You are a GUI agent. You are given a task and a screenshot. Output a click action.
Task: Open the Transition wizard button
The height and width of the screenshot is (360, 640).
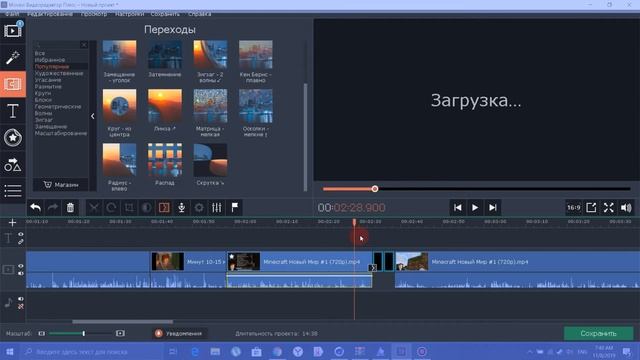(x=164, y=208)
